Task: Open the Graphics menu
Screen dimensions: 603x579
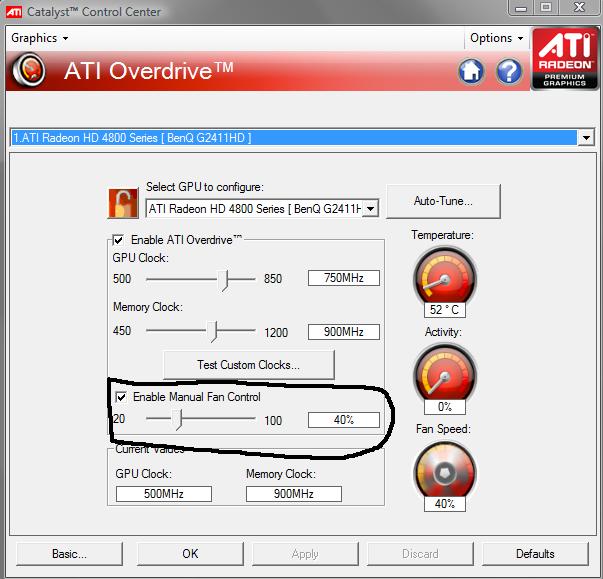Action: pyautogui.click(x=39, y=38)
